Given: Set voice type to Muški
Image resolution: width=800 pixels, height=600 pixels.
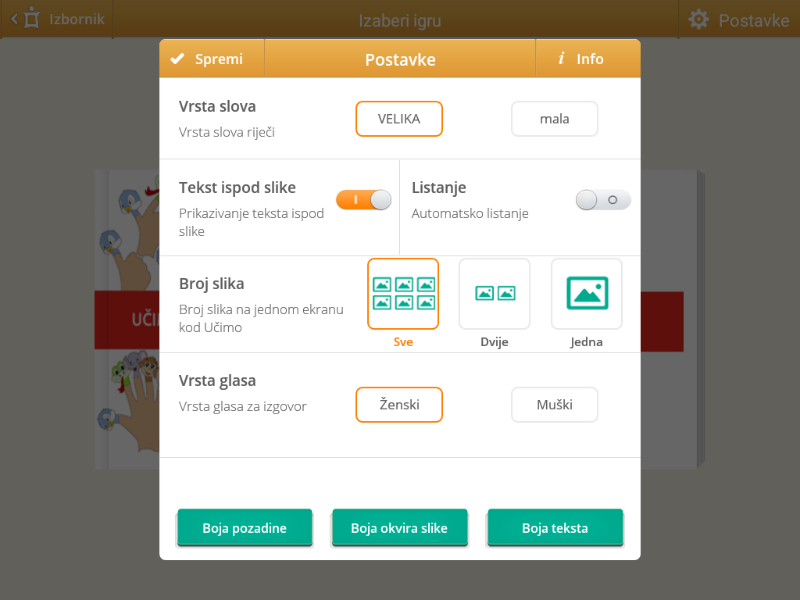Looking at the screenshot, I should pyautogui.click(x=555, y=405).
